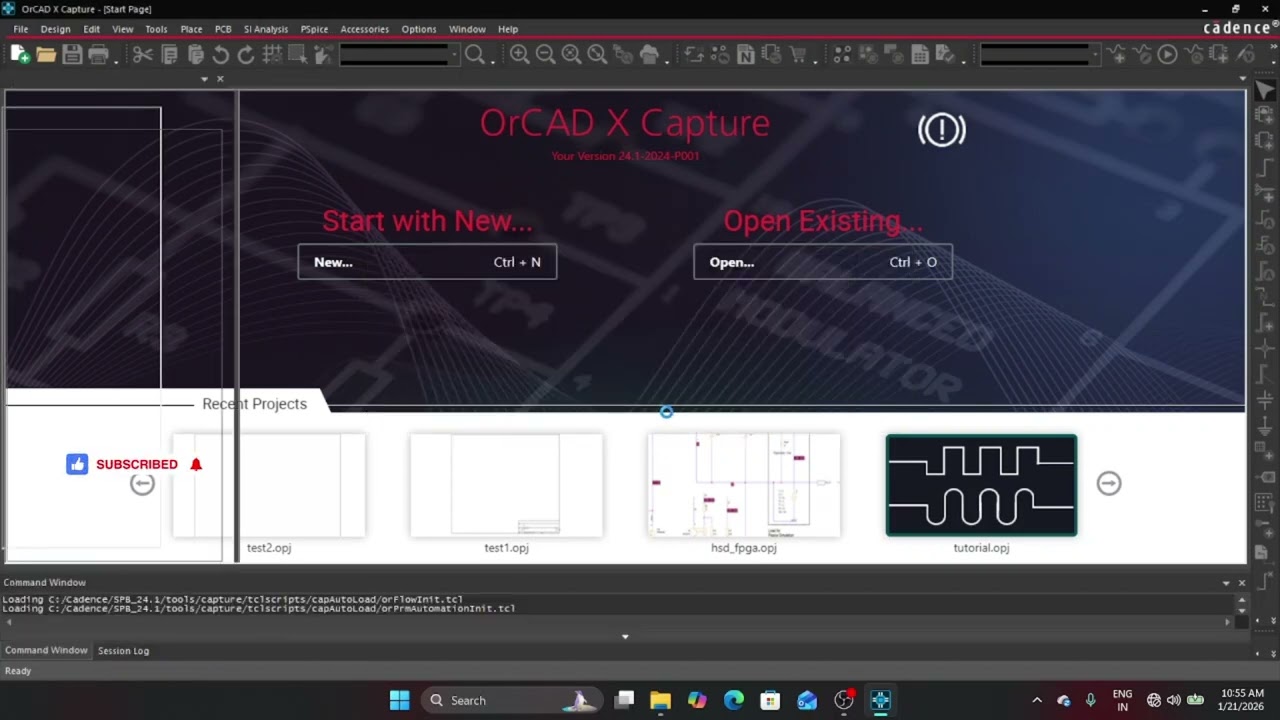Click the Zoom In icon
The width and height of the screenshot is (1280, 720).
click(x=520, y=55)
